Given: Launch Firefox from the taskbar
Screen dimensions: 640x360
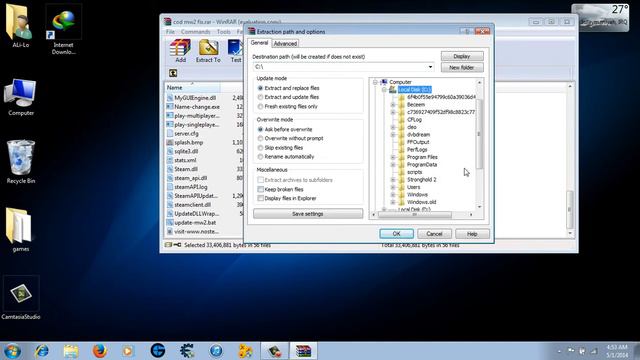Looking at the screenshot, I should coord(100,351).
